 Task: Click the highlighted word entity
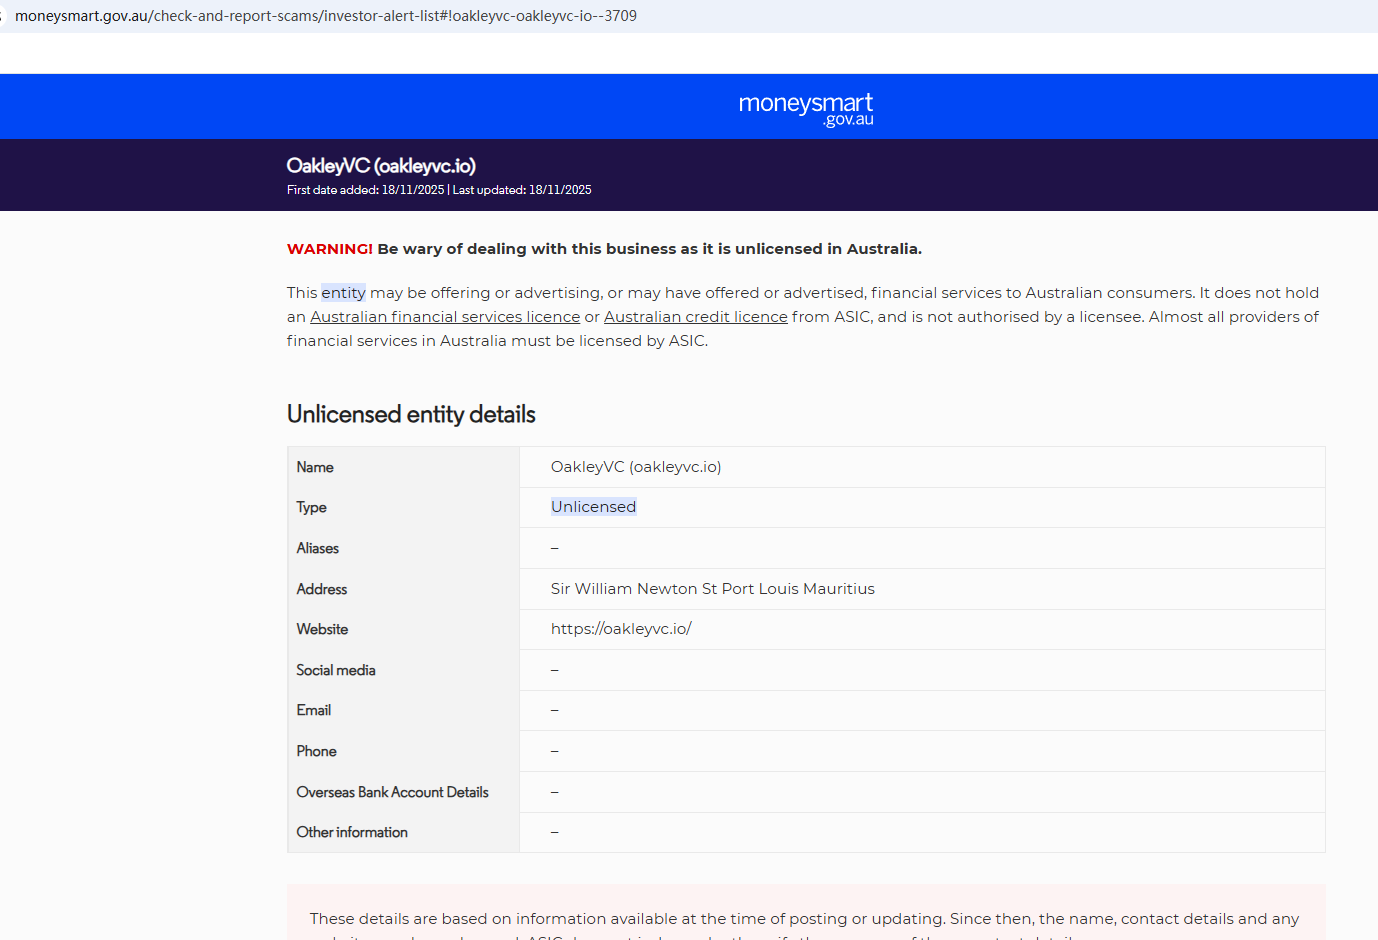pyautogui.click(x=343, y=293)
